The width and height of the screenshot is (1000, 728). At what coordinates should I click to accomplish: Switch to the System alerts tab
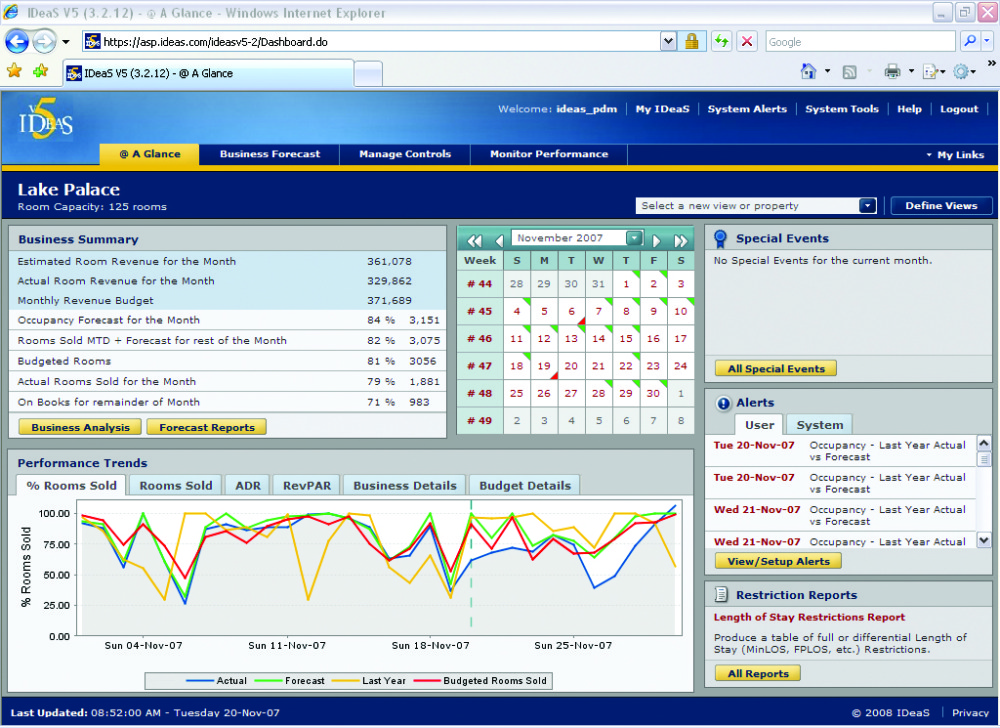820,425
